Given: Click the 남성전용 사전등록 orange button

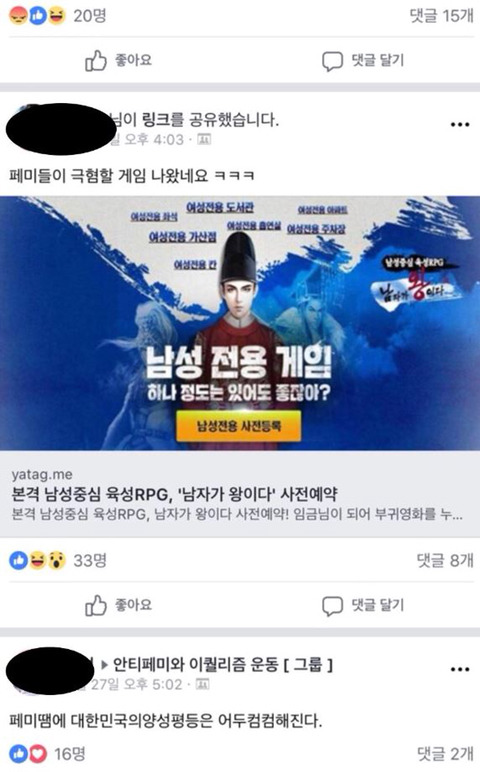Looking at the screenshot, I should pos(239,426).
